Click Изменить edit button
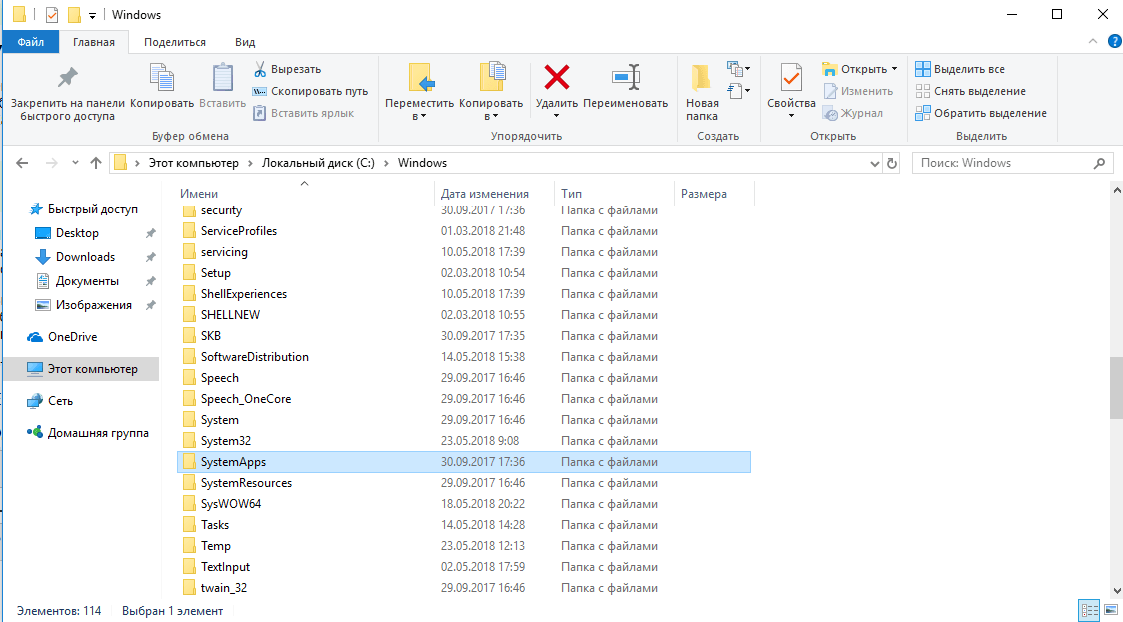The width and height of the screenshot is (1123, 622). (858, 91)
